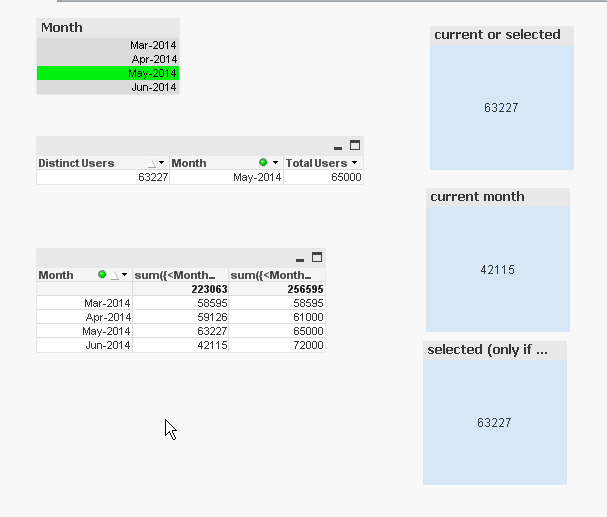Viewport: 607px width, 517px height.
Task: Open the Total Users column dropdown
Action: click(x=354, y=163)
